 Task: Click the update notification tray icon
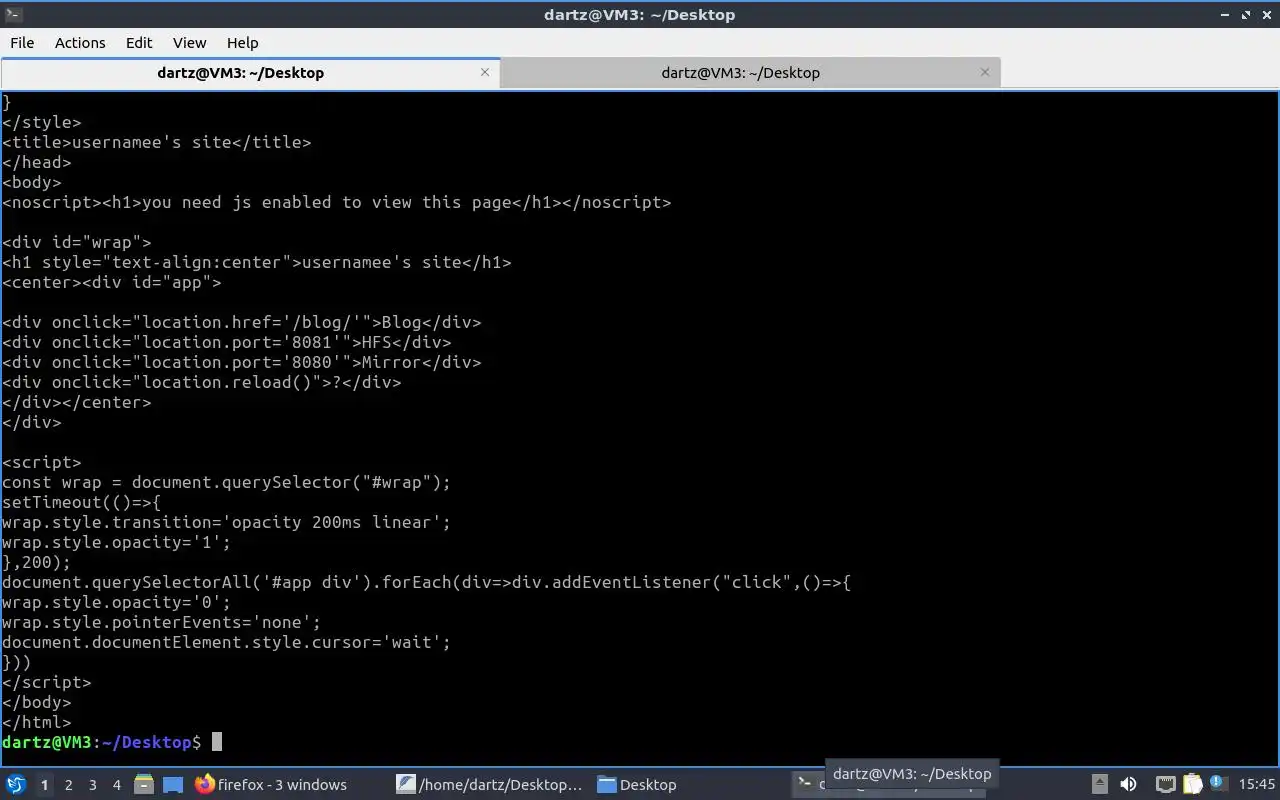(1218, 785)
